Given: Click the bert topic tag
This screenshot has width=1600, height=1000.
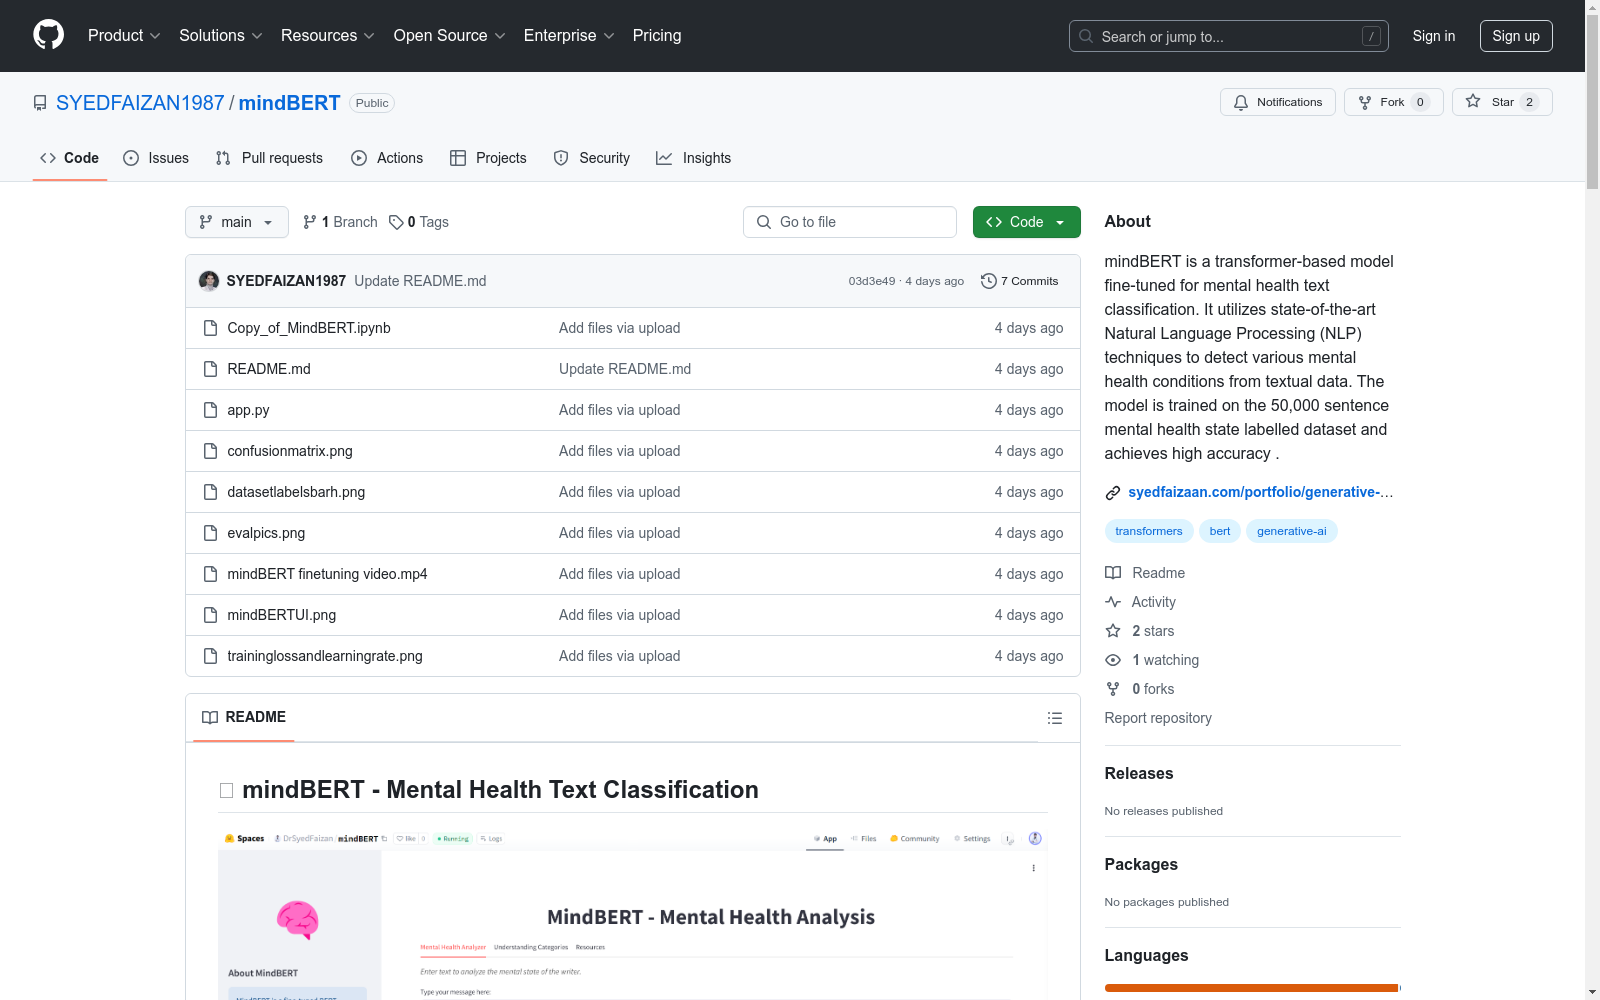Looking at the screenshot, I should coord(1220,531).
